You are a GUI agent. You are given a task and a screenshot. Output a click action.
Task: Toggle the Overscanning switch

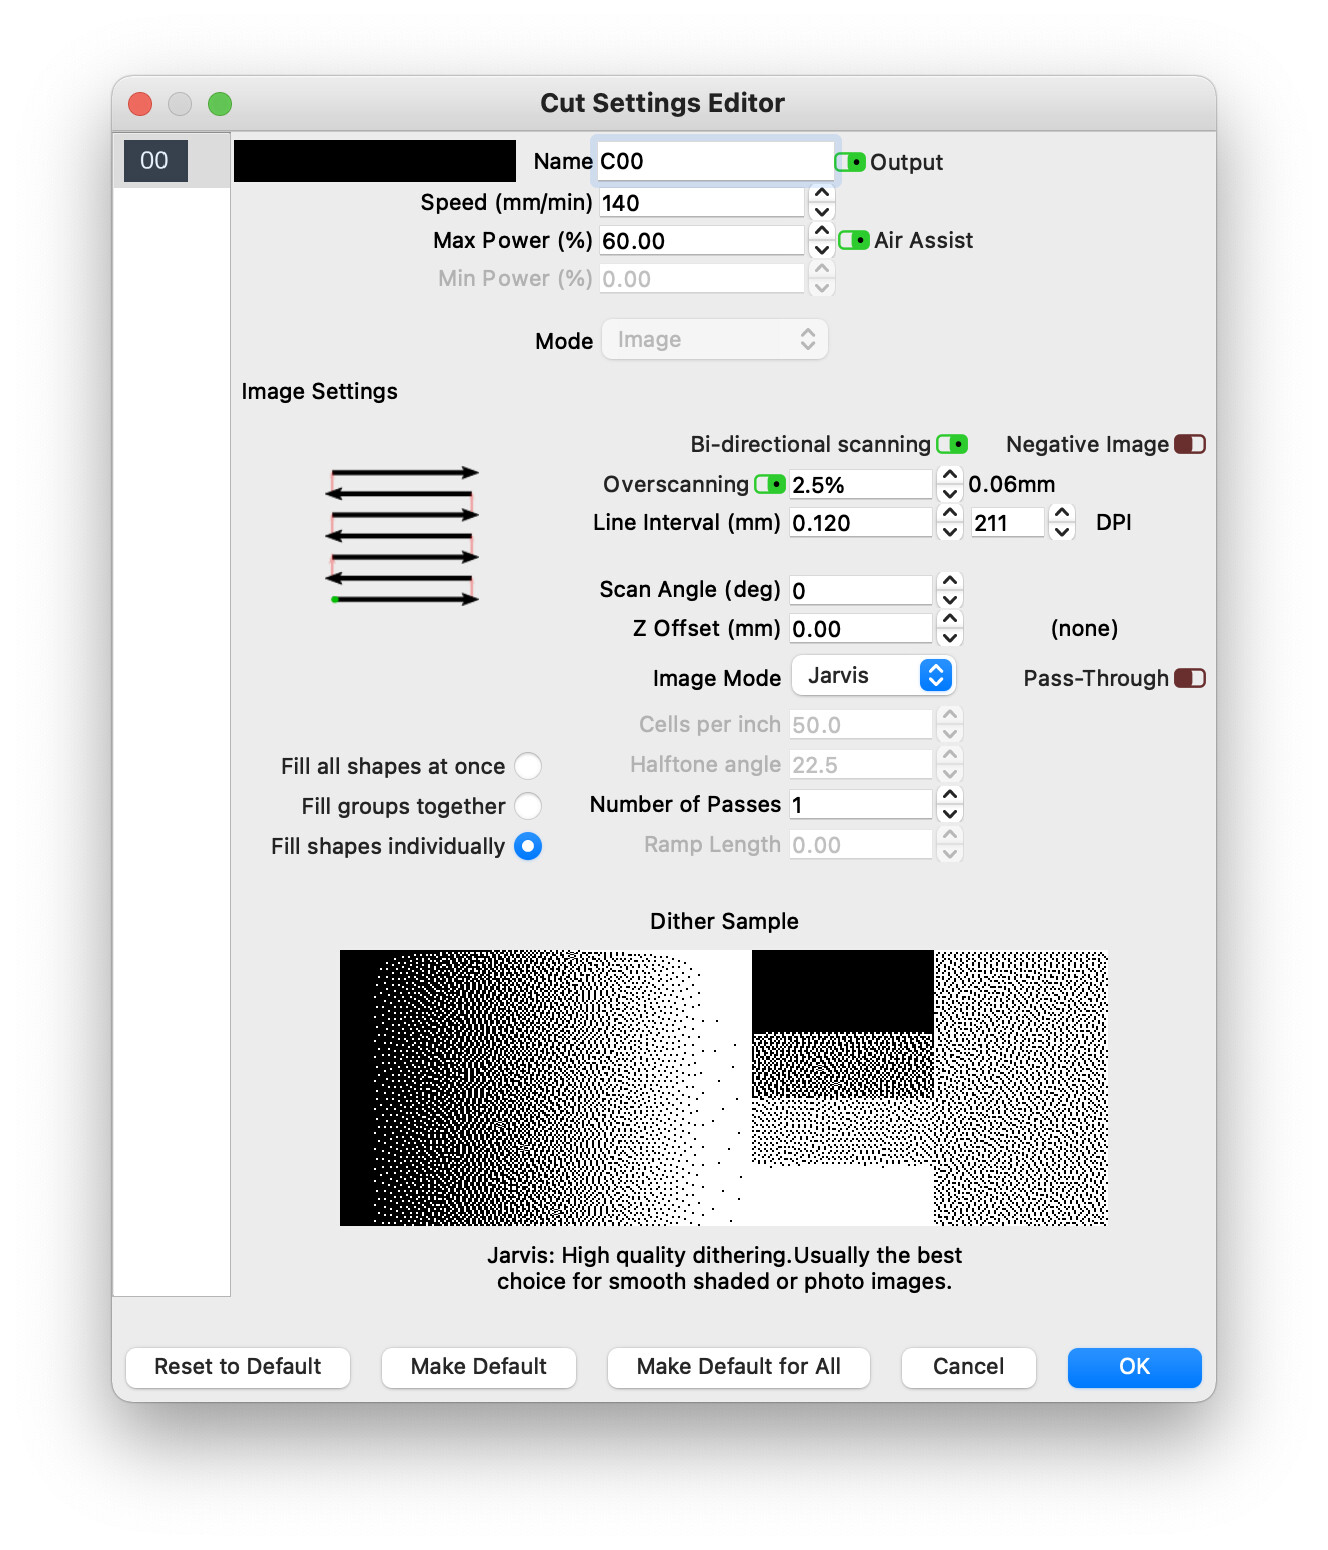click(x=769, y=484)
